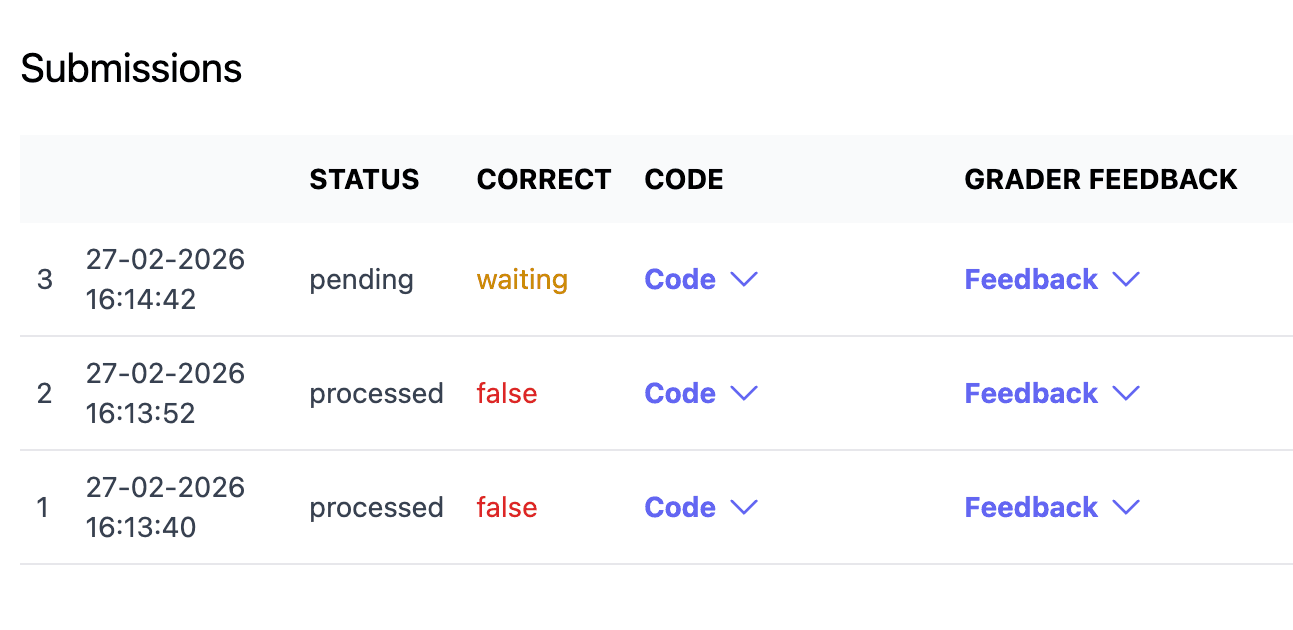Open Code text link for the 16:13:52 submission
The image size is (1293, 630).
(x=681, y=394)
